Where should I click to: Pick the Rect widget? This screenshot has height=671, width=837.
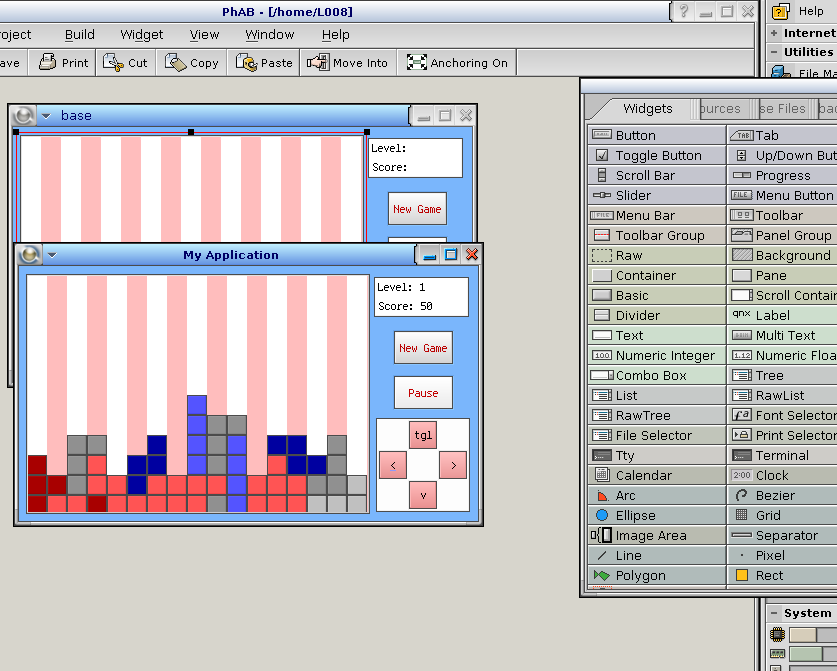click(x=782, y=575)
